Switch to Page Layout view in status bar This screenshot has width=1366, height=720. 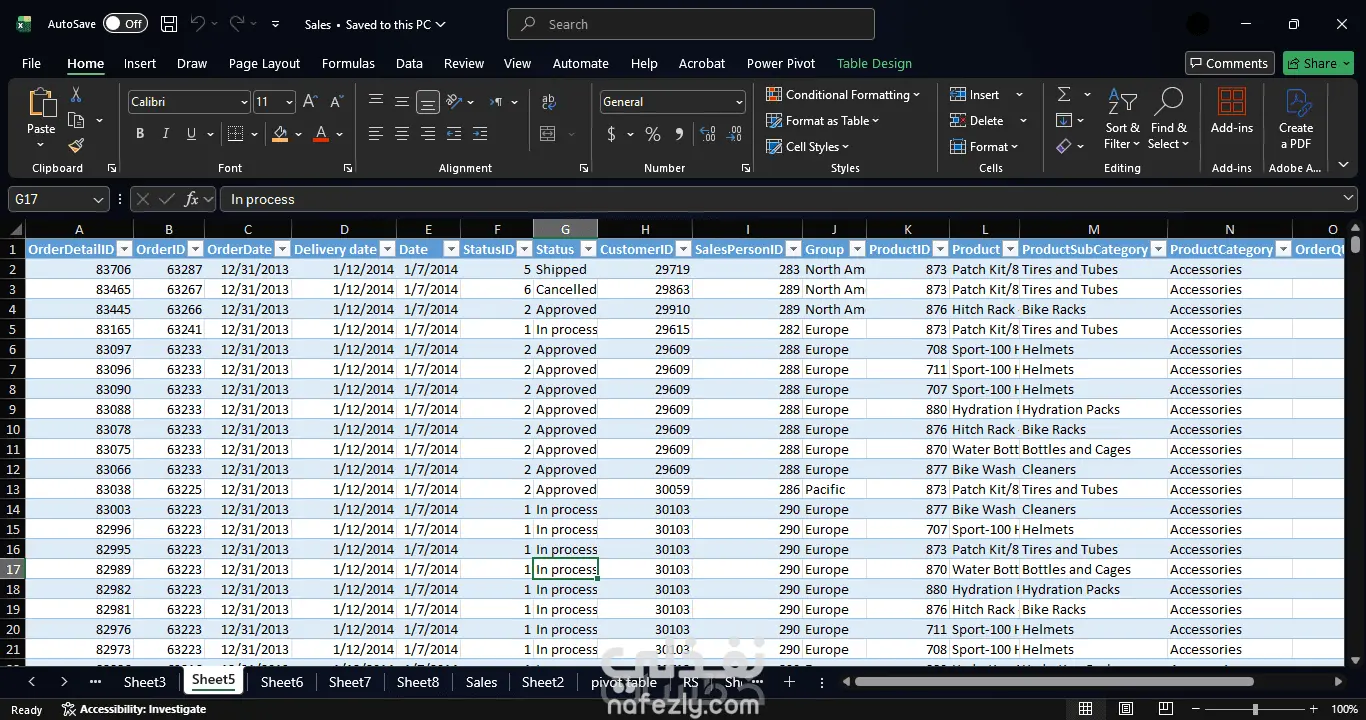click(1126, 709)
